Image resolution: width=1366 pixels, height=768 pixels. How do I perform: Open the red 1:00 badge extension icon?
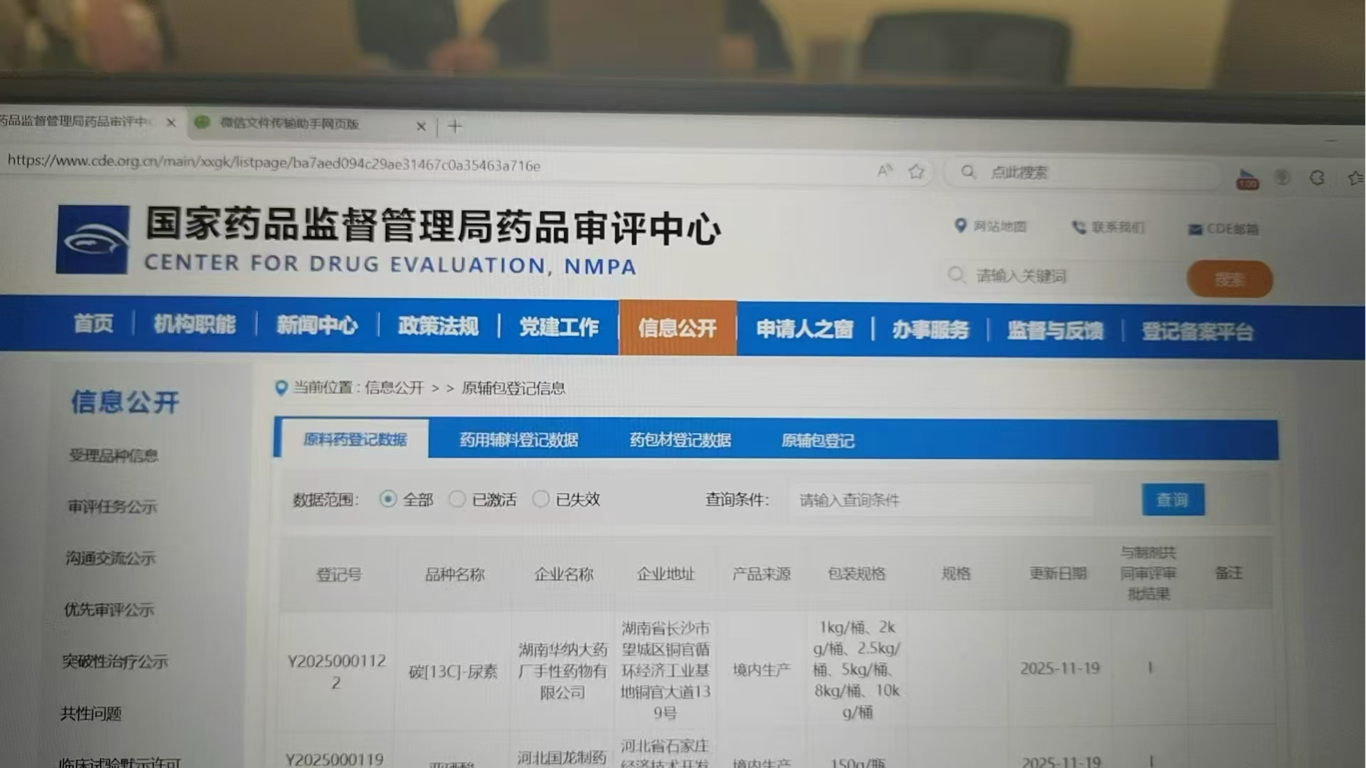coord(1247,179)
